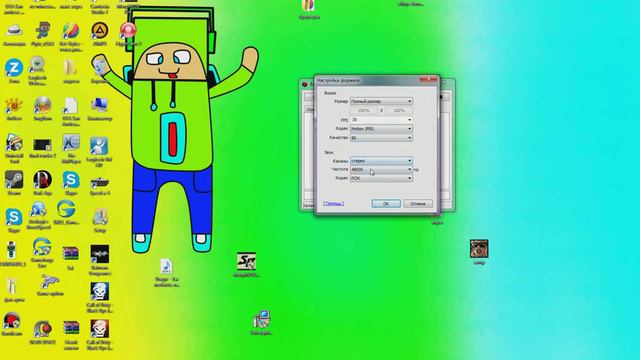The image size is (640, 360).
Task: Open the black-and-white Sm desktop icon
Action: coord(246,261)
